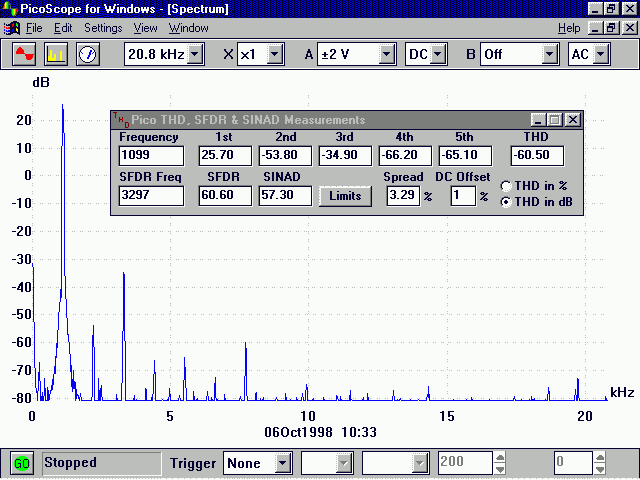
Task: Open the disabled trigger direction dropdown after None
Action: [x=344, y=463]
